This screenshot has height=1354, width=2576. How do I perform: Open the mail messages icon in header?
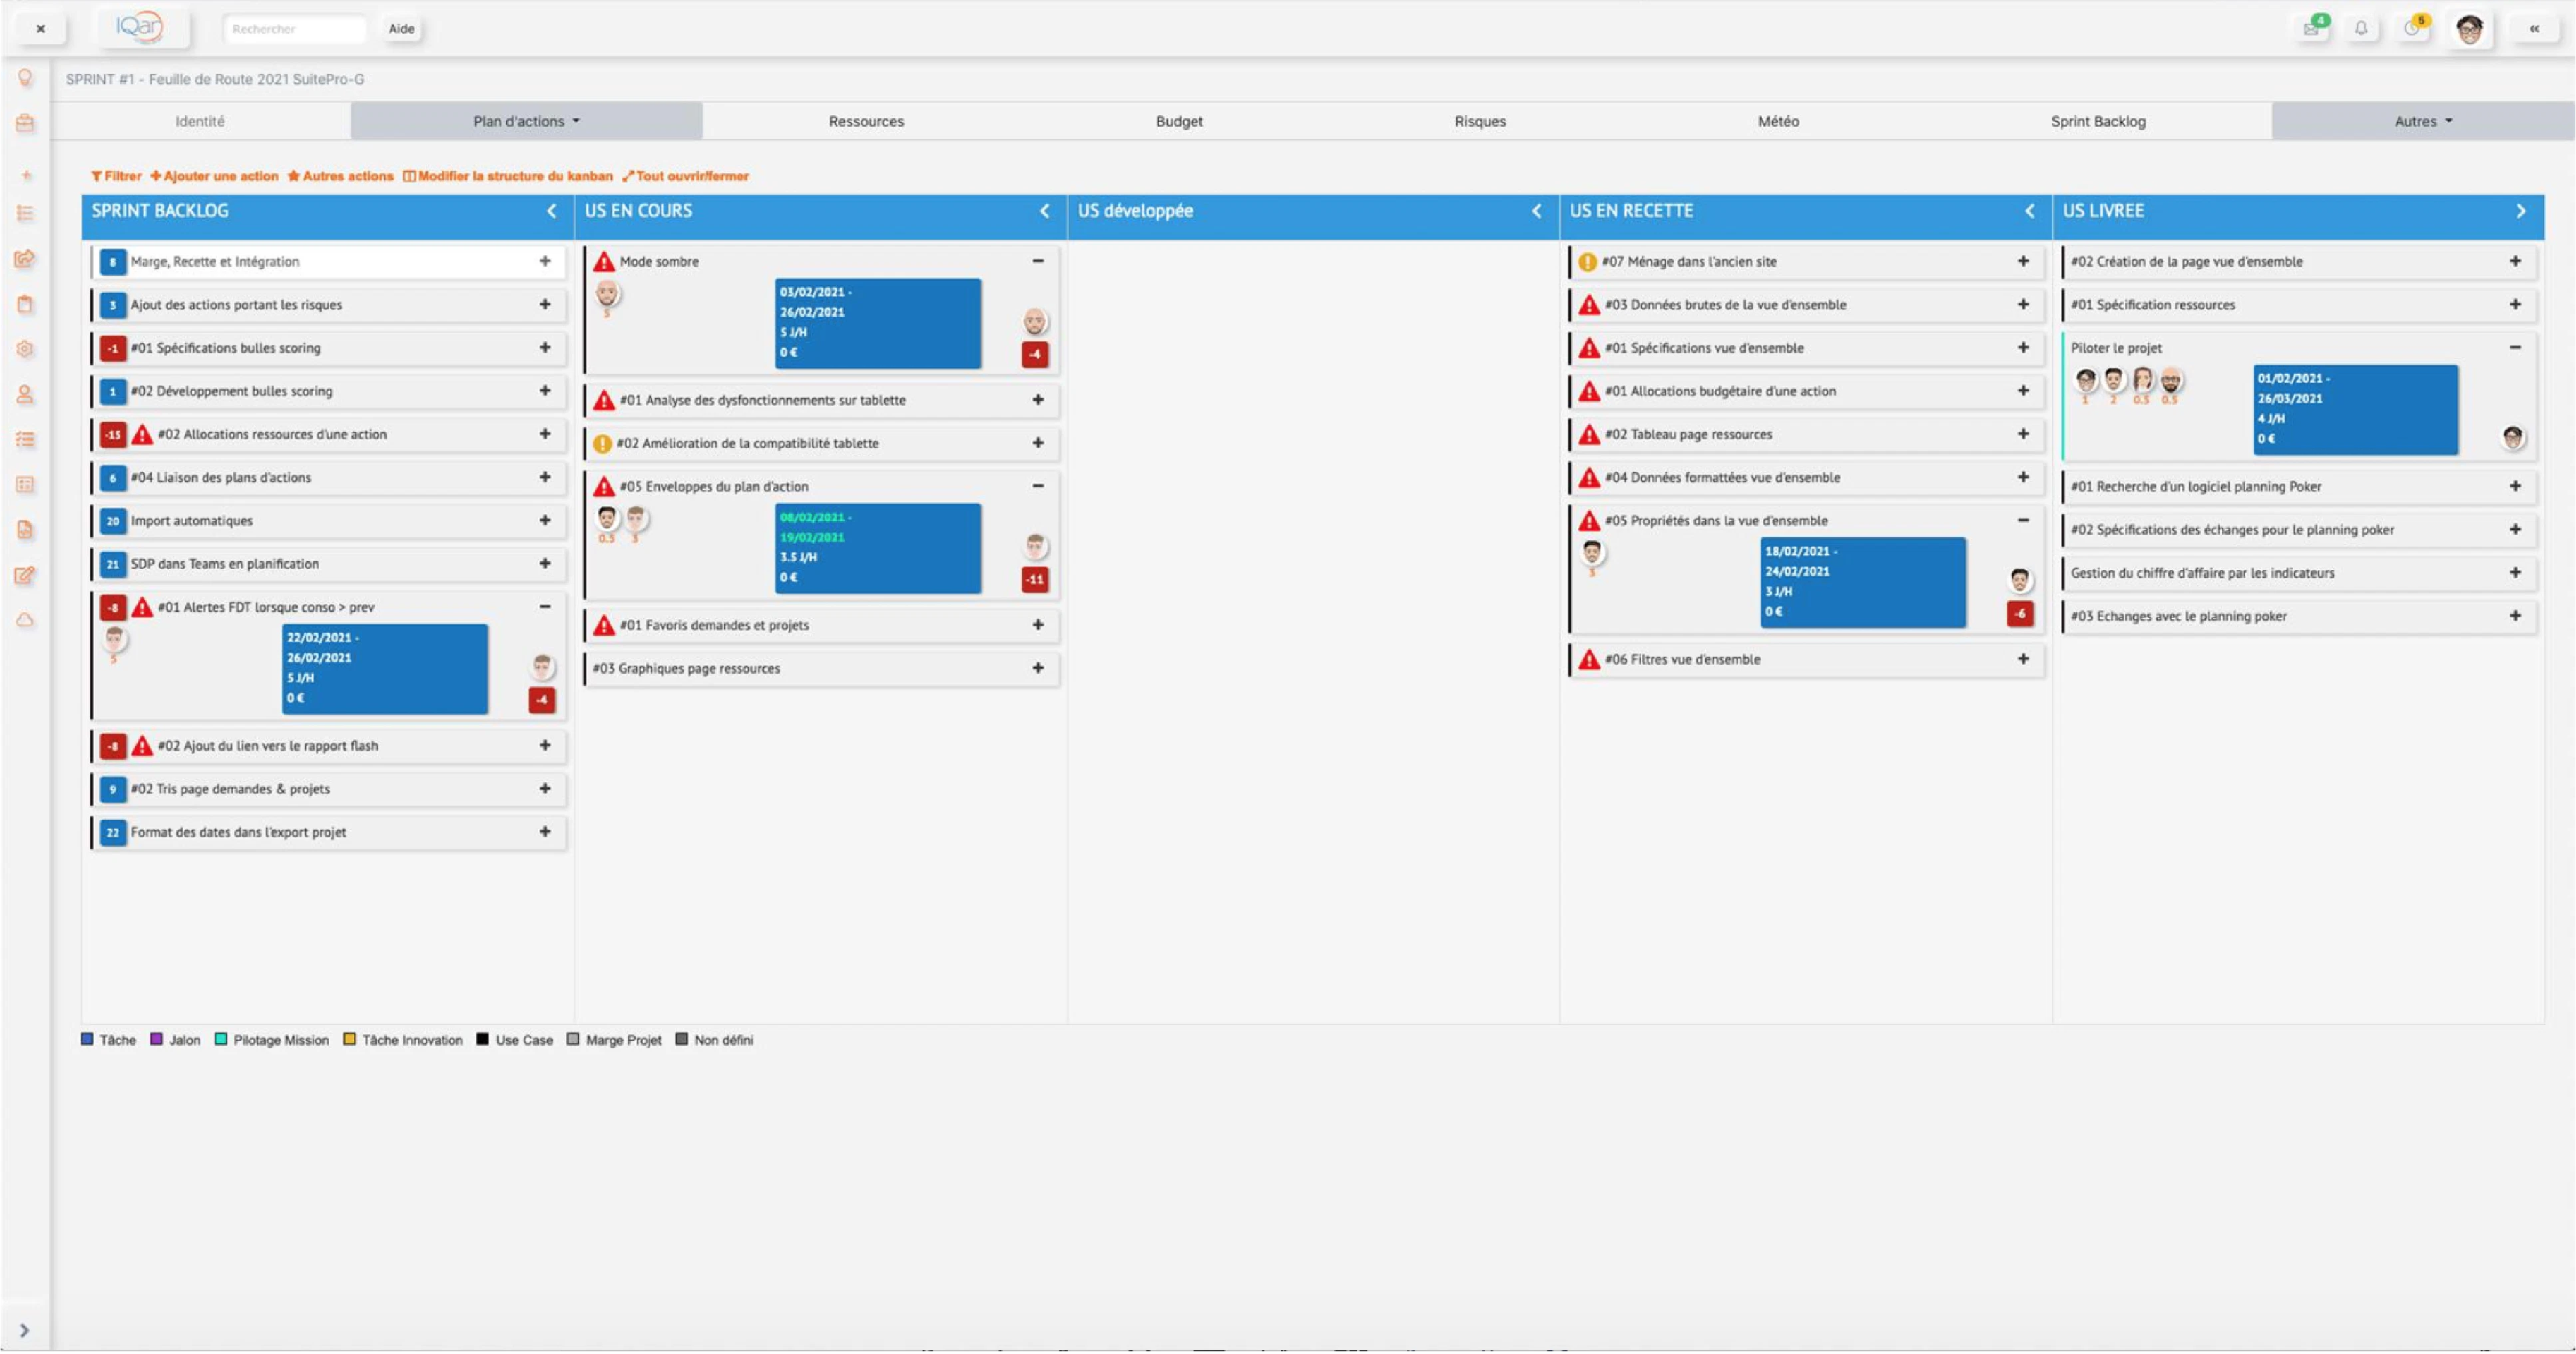2311,29
